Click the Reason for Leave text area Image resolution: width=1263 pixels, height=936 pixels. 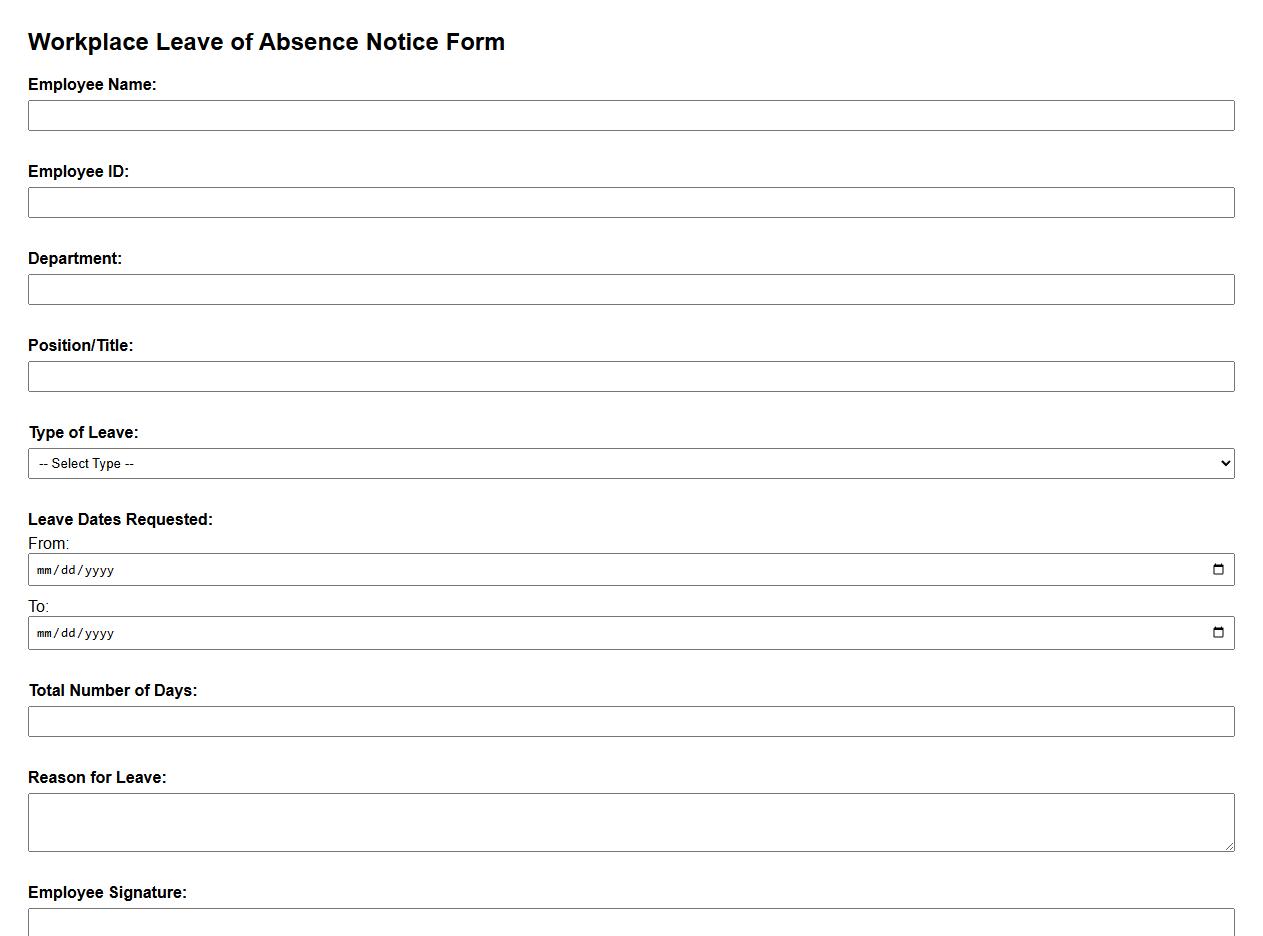(631, 820)
